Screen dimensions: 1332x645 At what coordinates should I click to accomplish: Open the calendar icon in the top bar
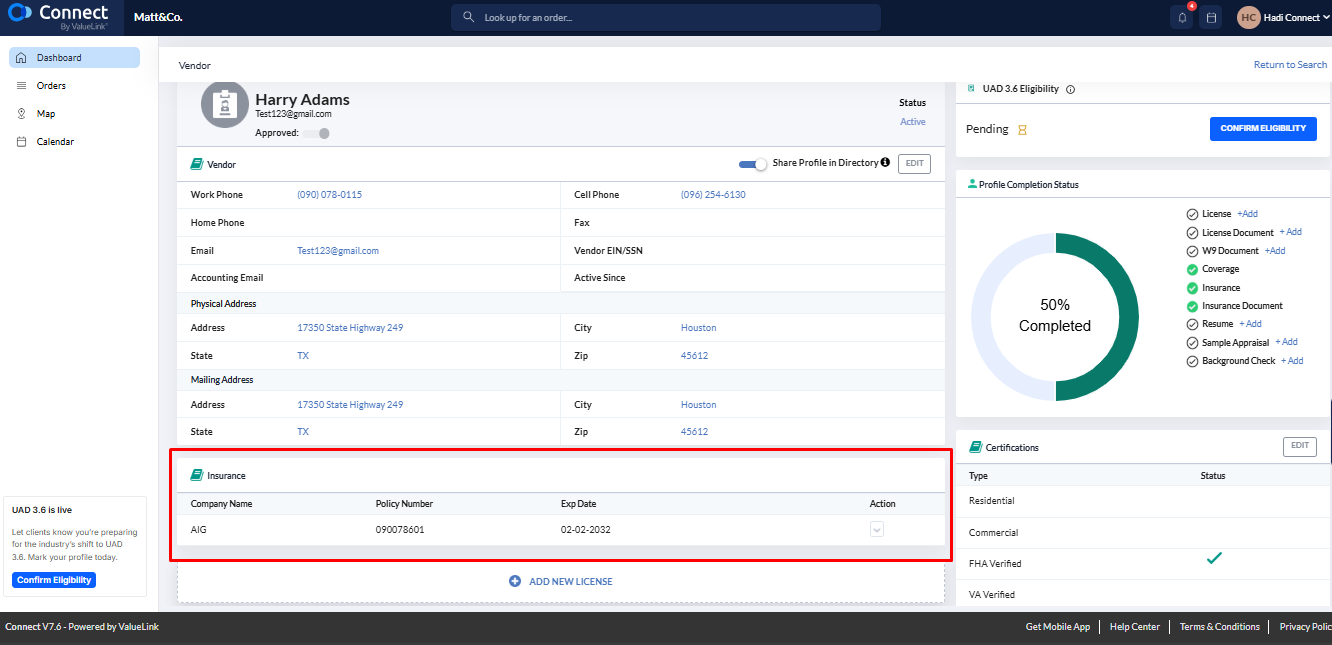point(1211,18)
